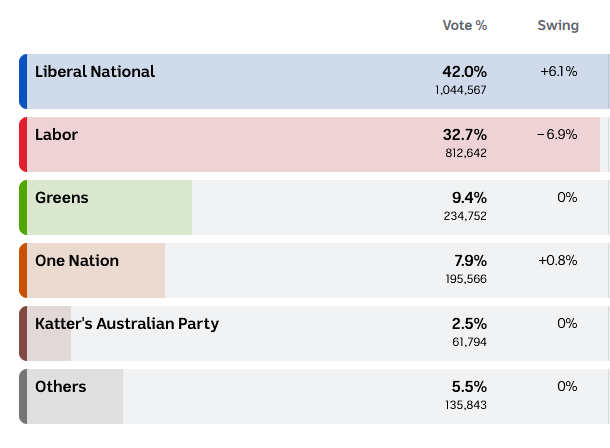Click Labor's red color marker
The image size is (610, 448).
[x=23, y=145]
